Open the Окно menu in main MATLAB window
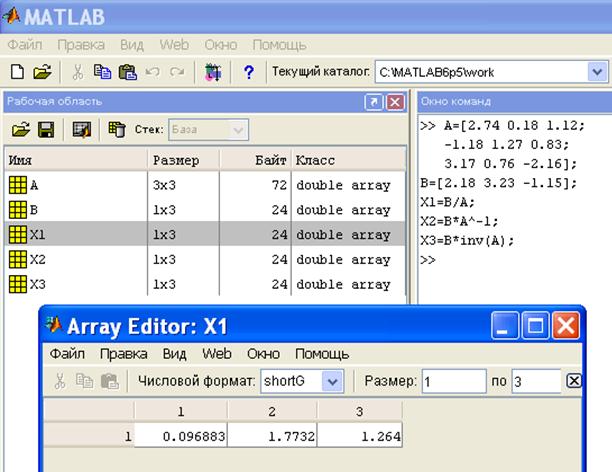The height and width of the screenshot is (472, 612). (x=221, y=45)
